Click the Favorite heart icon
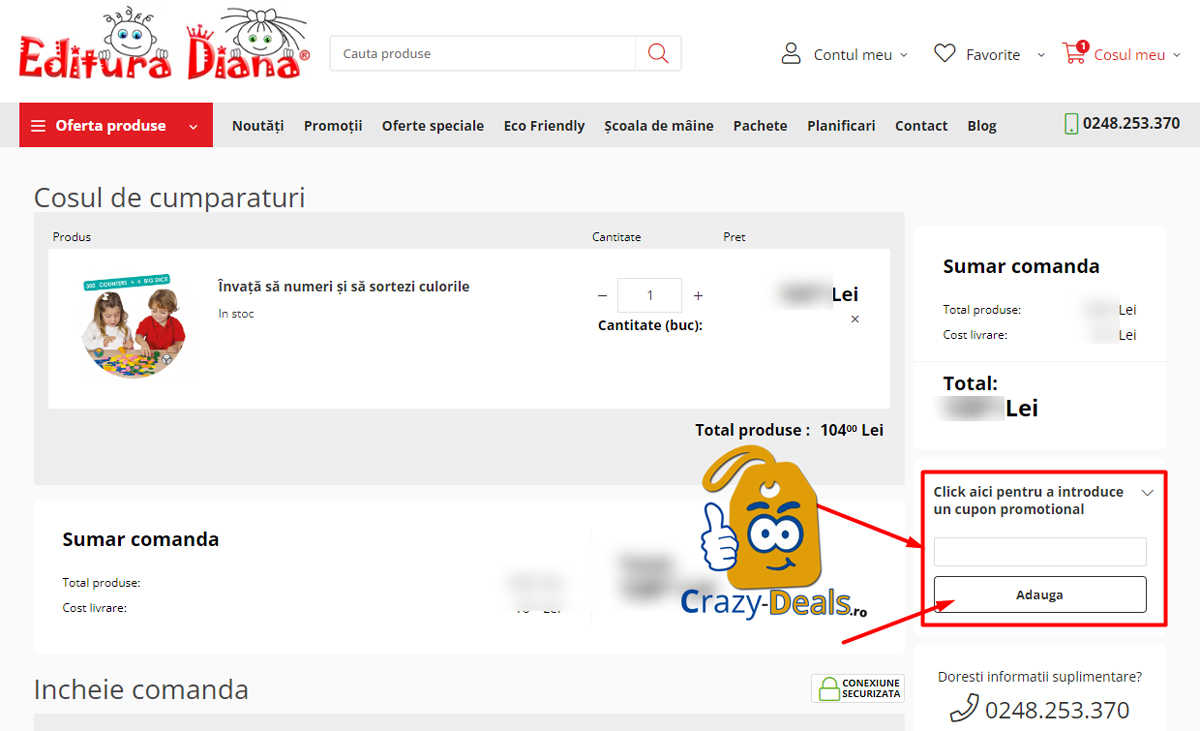This screenshot has height=731, width=1200. (x=945, y=54)
